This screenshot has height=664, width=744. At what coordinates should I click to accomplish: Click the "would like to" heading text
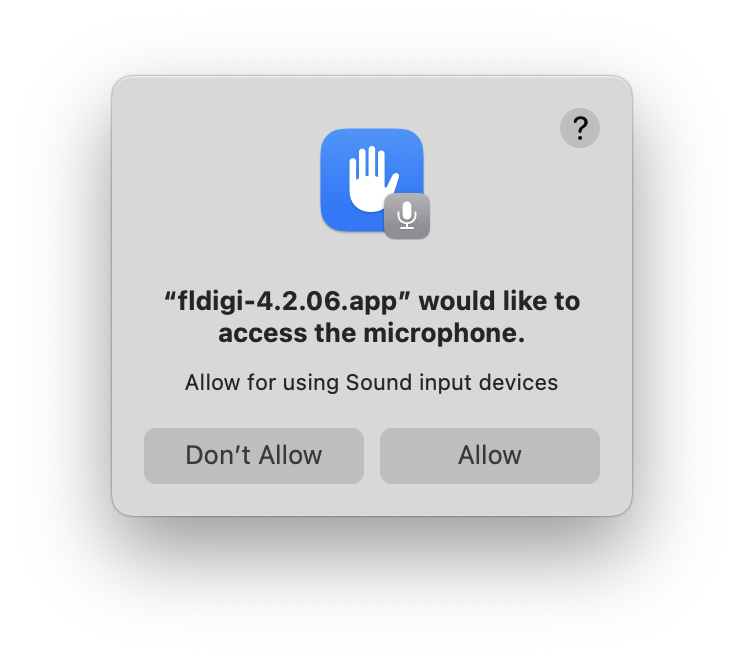tap(499, 301)
